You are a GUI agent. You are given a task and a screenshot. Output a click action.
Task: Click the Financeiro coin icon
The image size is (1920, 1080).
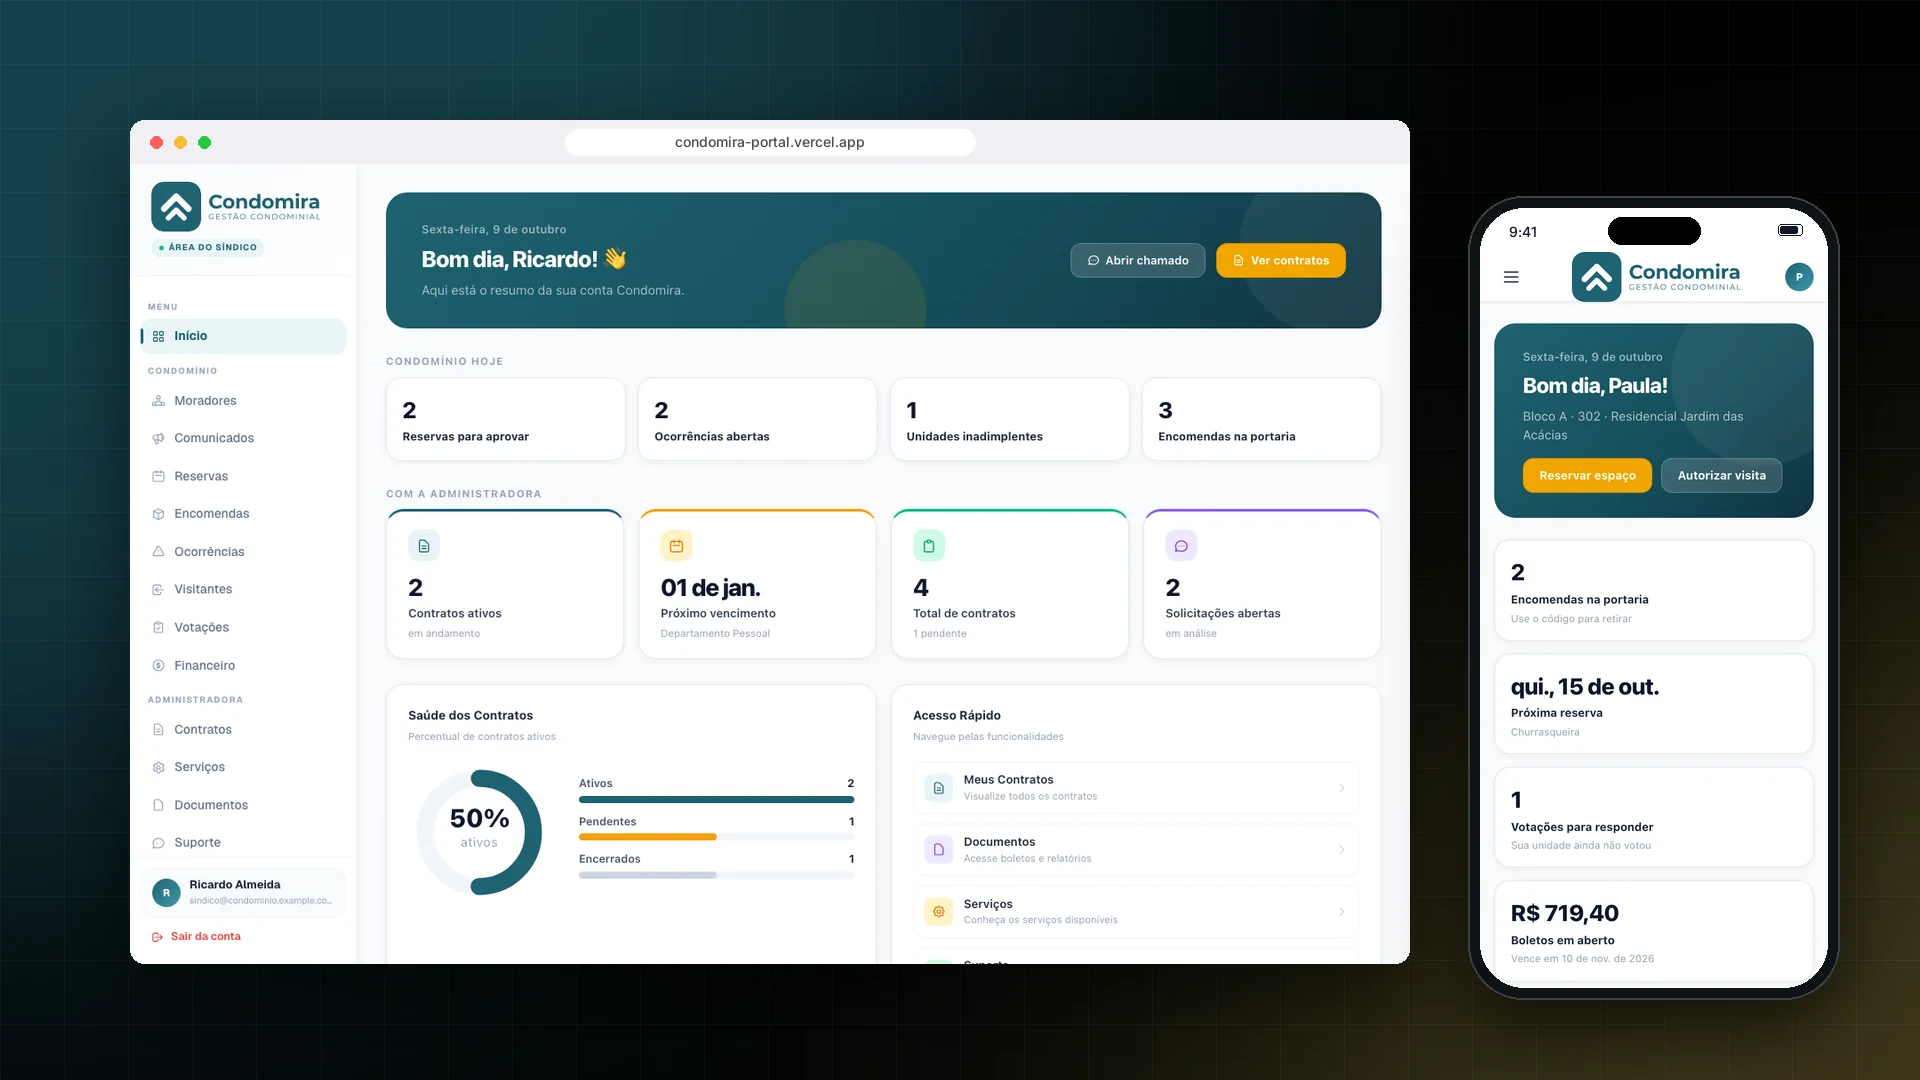158,666
